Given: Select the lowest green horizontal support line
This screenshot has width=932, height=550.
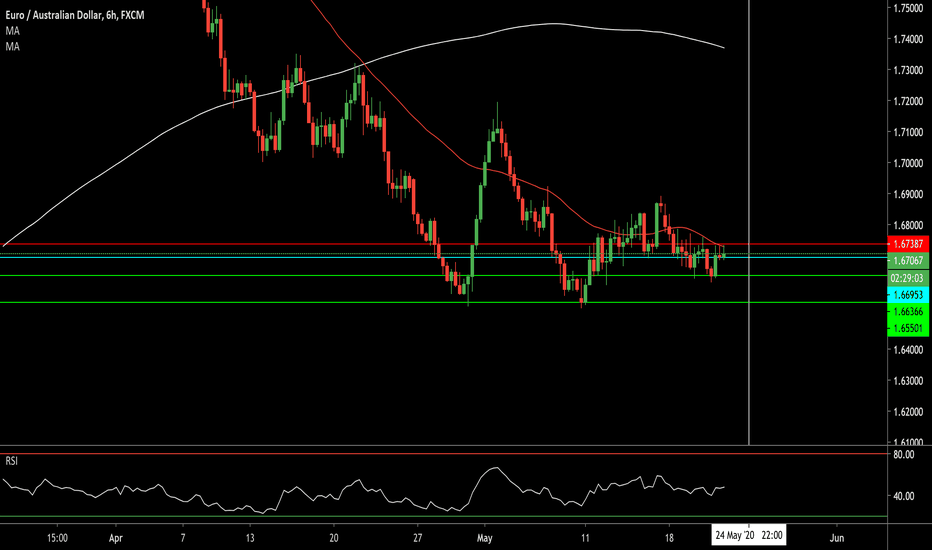Looking at the screenshot, I should 443,302.
